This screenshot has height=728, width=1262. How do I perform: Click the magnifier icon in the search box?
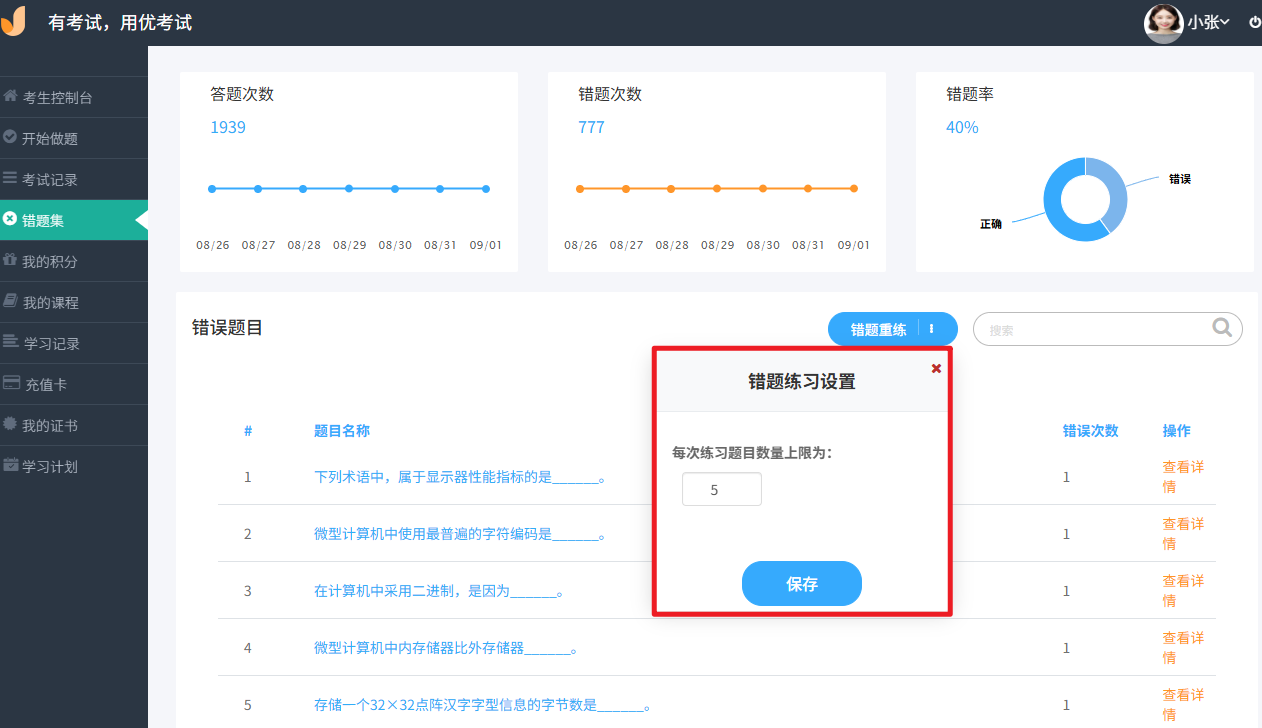(1222, 328)
